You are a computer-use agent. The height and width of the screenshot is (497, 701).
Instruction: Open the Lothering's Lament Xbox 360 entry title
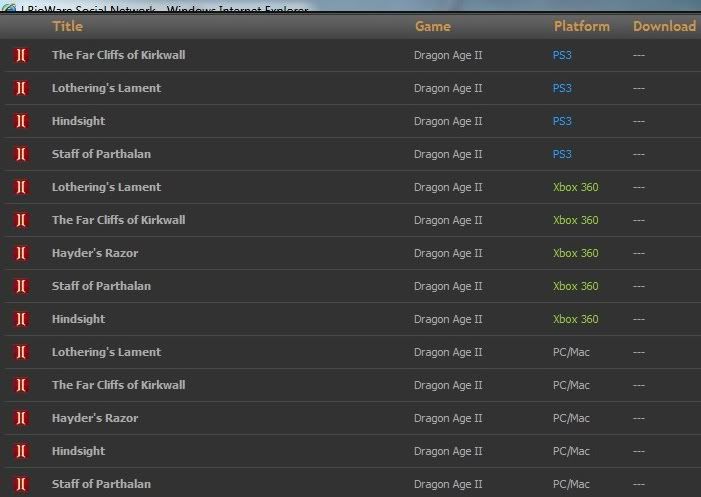pyautogui.click(x=106, y=187)
